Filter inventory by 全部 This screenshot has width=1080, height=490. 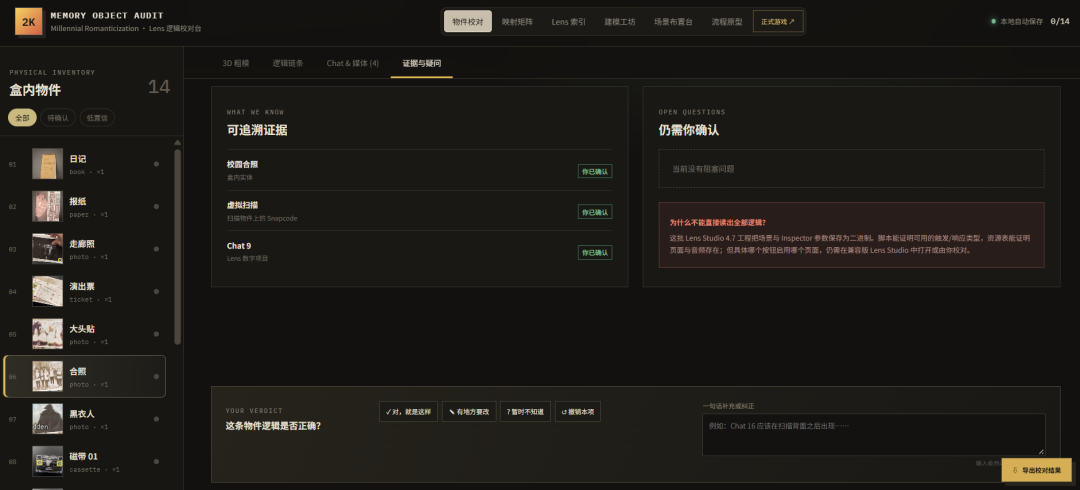tap(22, 118)
